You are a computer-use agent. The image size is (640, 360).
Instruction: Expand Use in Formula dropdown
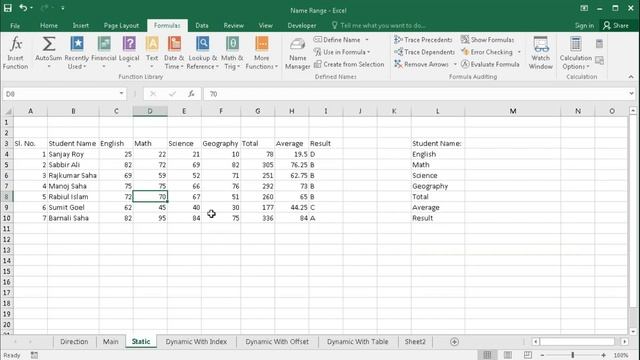pyautogui.click(x=369, y=52)
